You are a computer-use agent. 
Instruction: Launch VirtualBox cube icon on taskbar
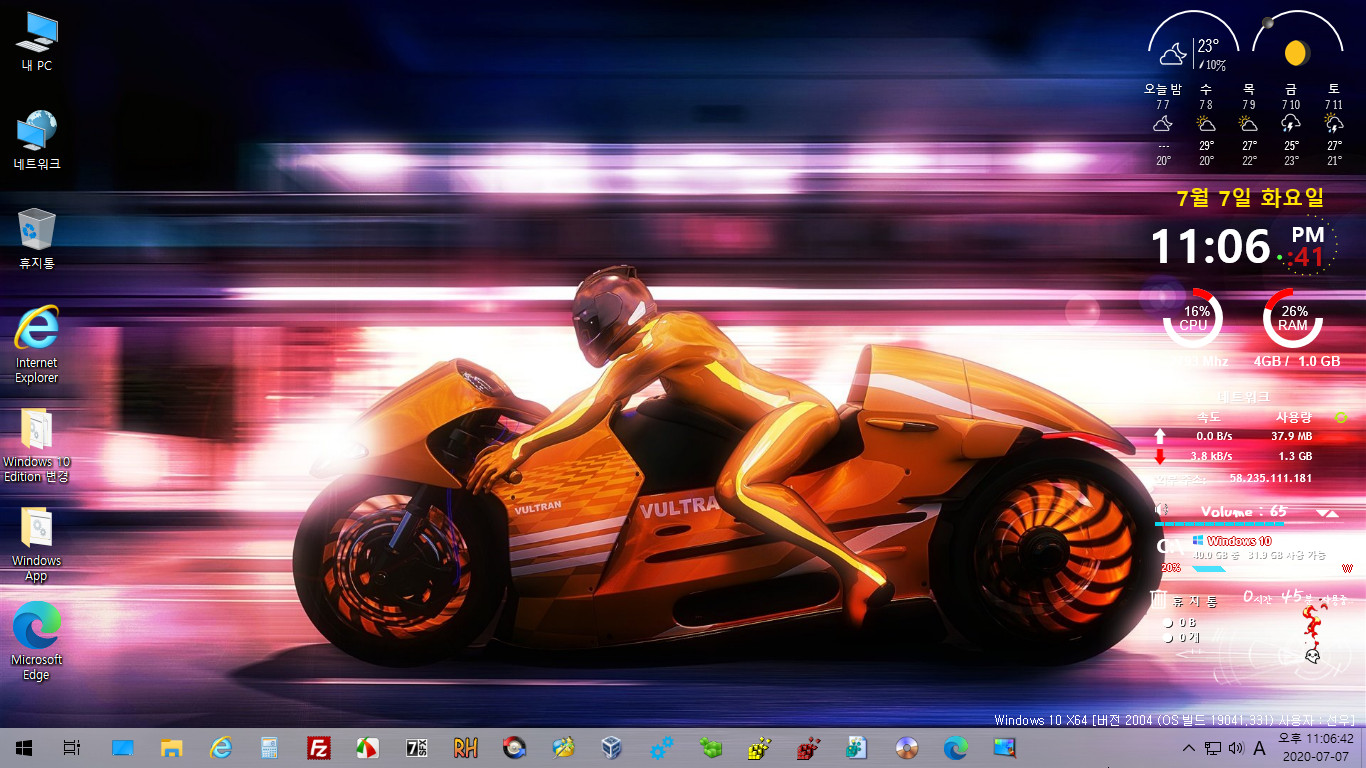tap(612, 747)
